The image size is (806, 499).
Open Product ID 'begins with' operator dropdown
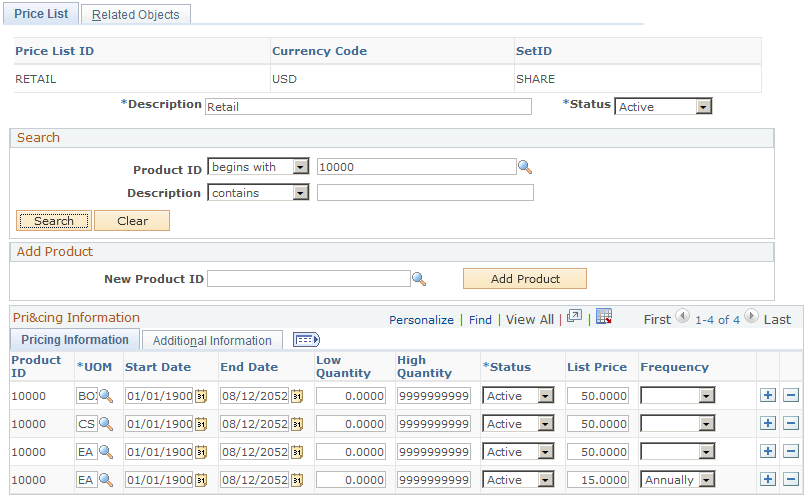click(x=301, y=167)
